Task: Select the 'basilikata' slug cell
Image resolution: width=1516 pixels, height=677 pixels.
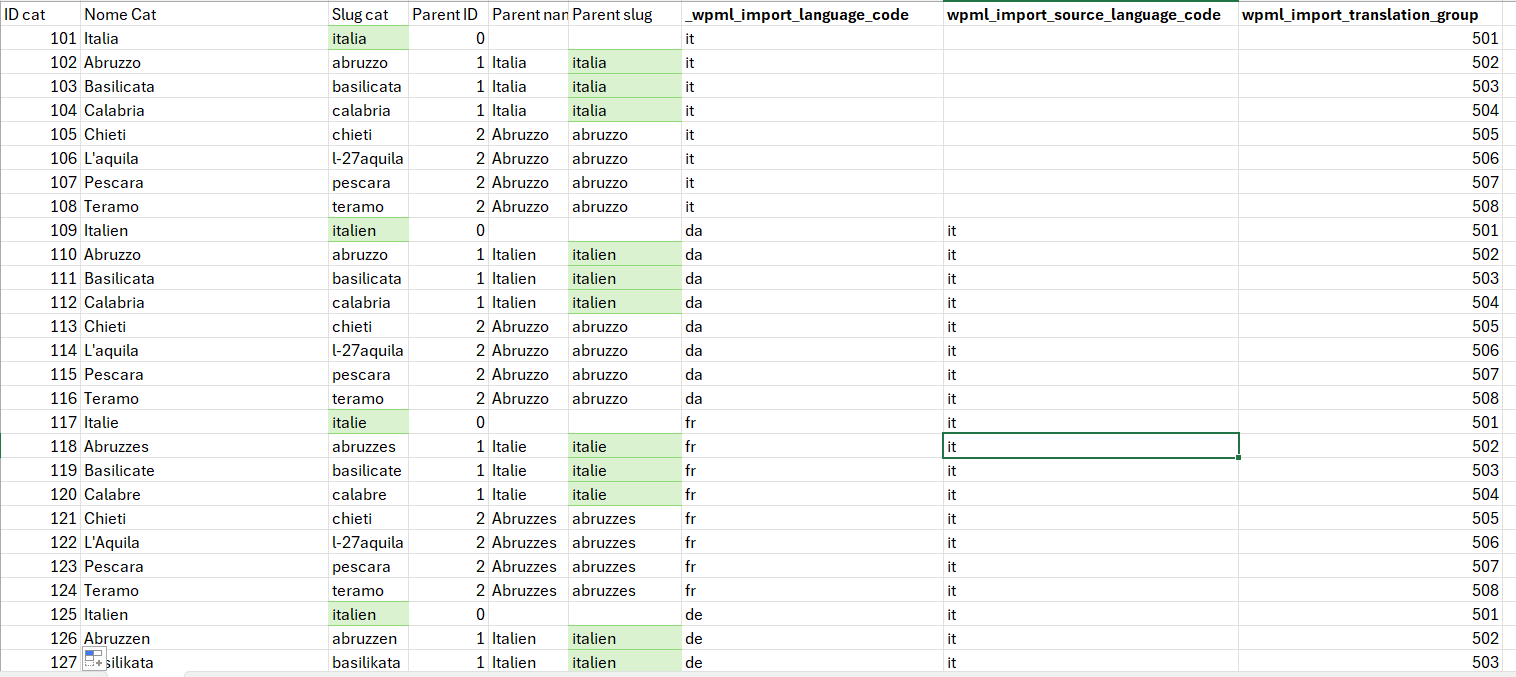Action: click(368, 663)
